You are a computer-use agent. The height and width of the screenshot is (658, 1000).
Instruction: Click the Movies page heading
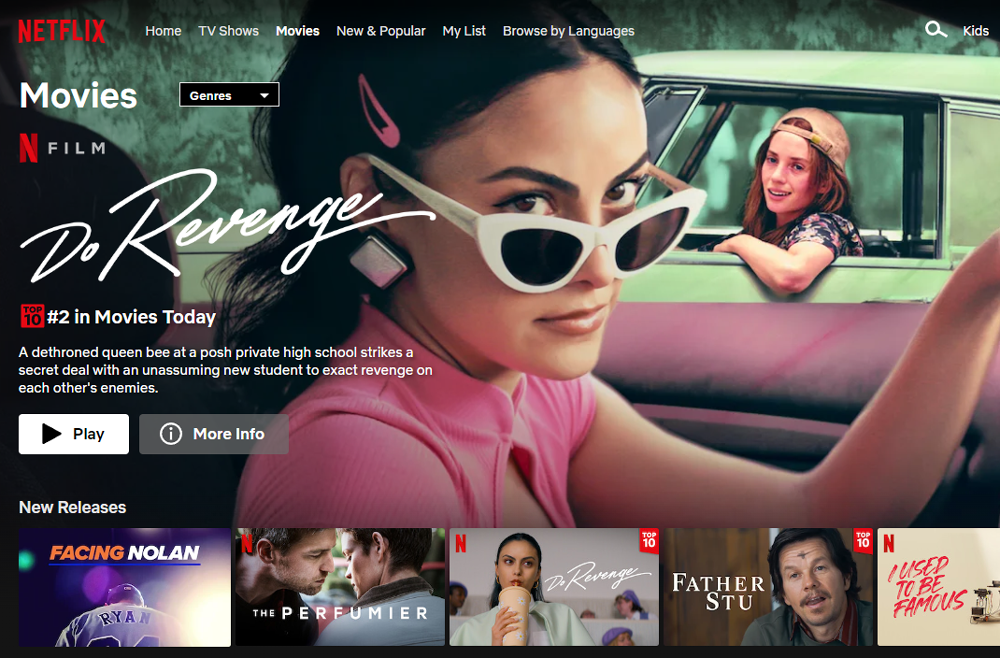click(78, 96)
